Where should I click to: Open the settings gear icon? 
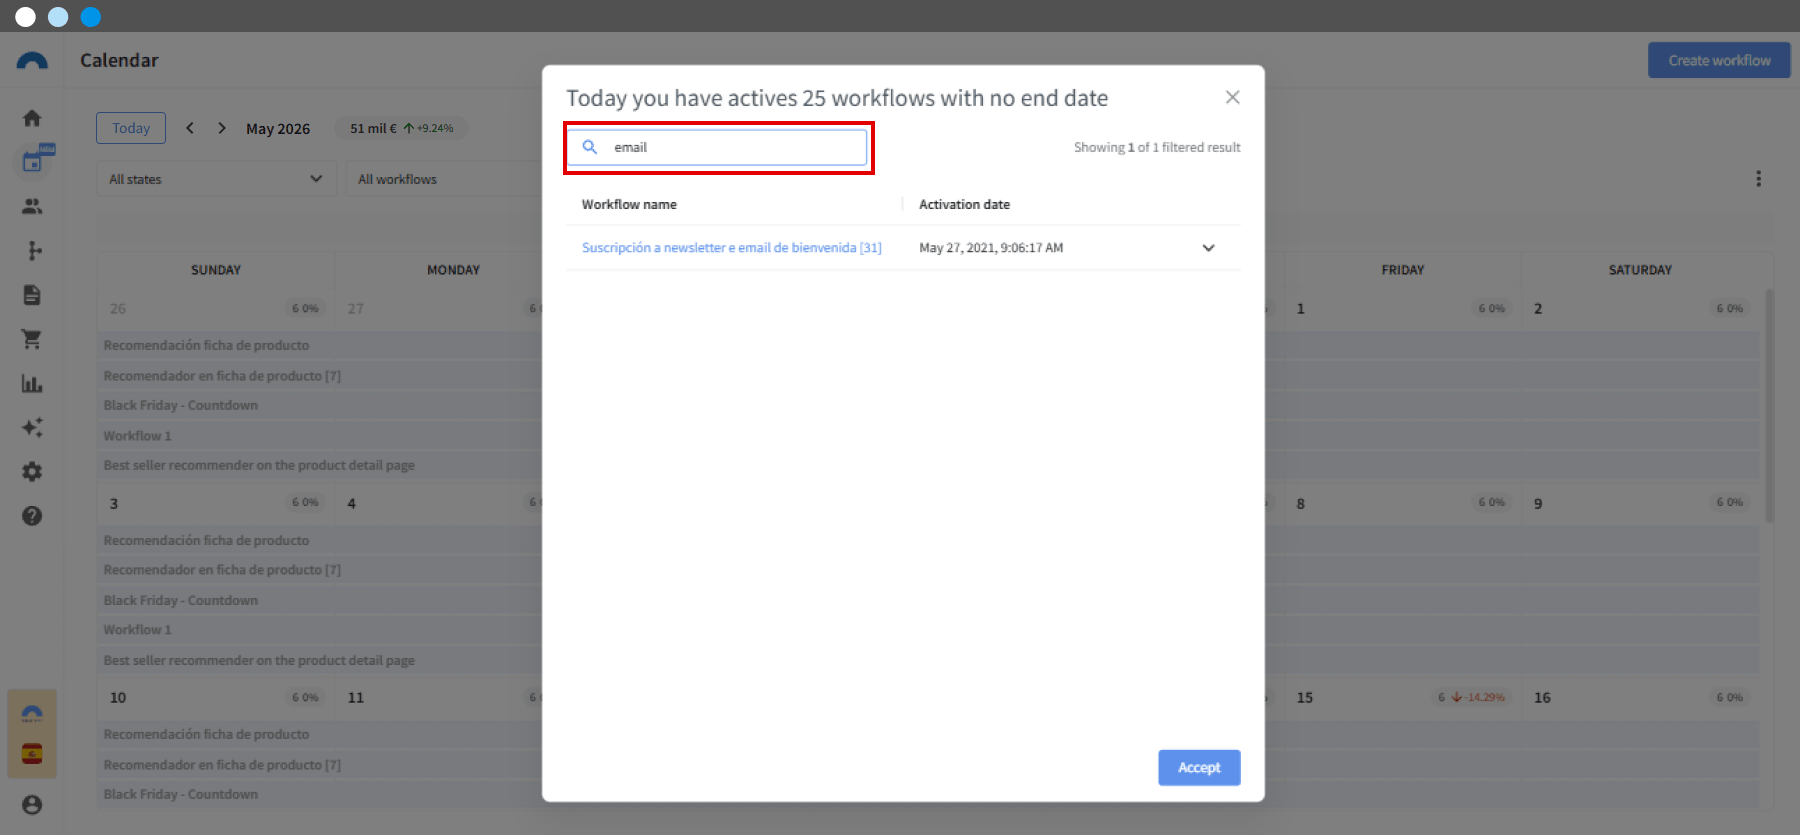coord(32,472)
